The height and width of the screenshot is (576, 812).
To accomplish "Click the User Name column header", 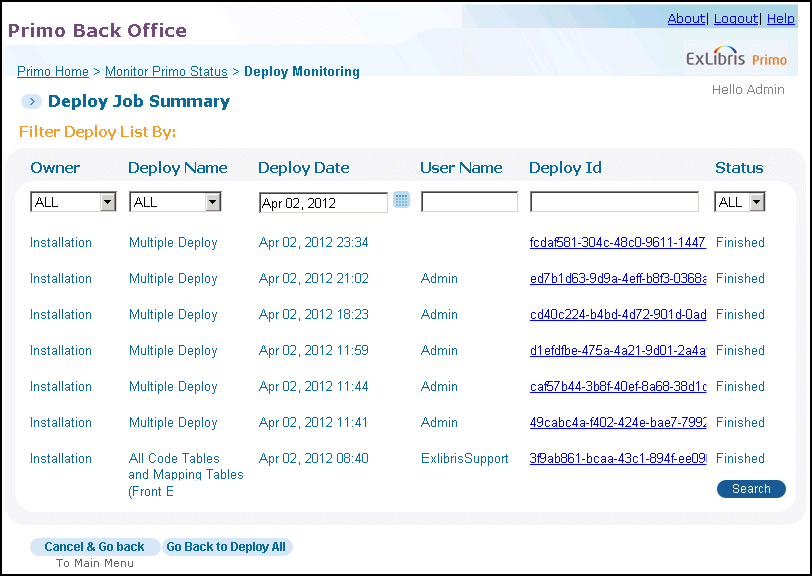I will (461, 168).
